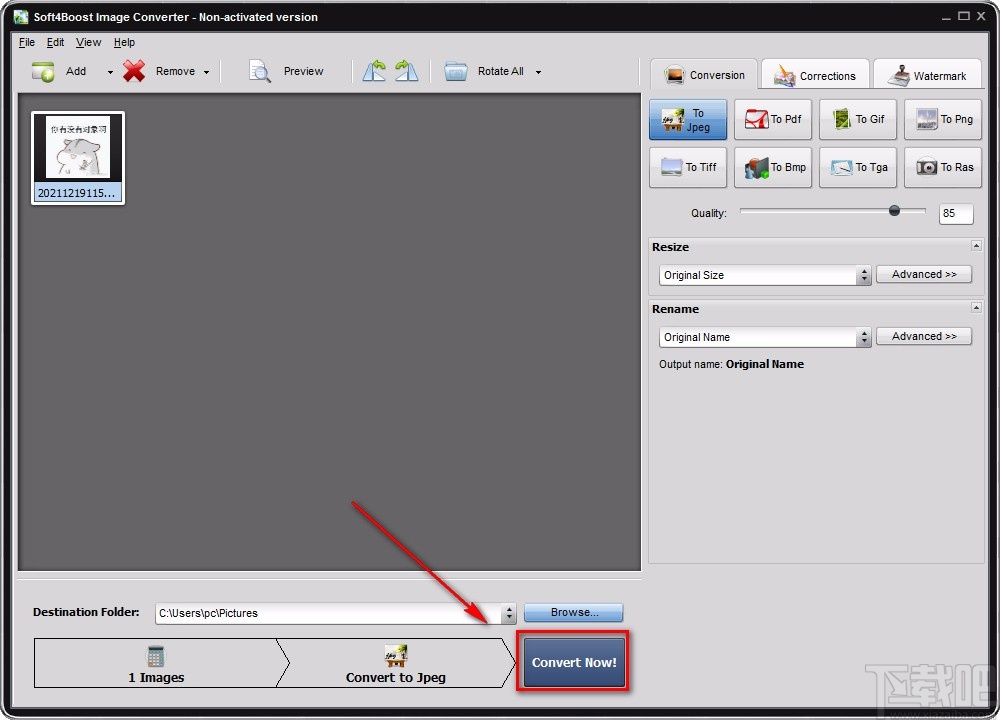Viewport: 1000px width, 720px height.
Task: Select To Tga output format
Action: (858, 167)
